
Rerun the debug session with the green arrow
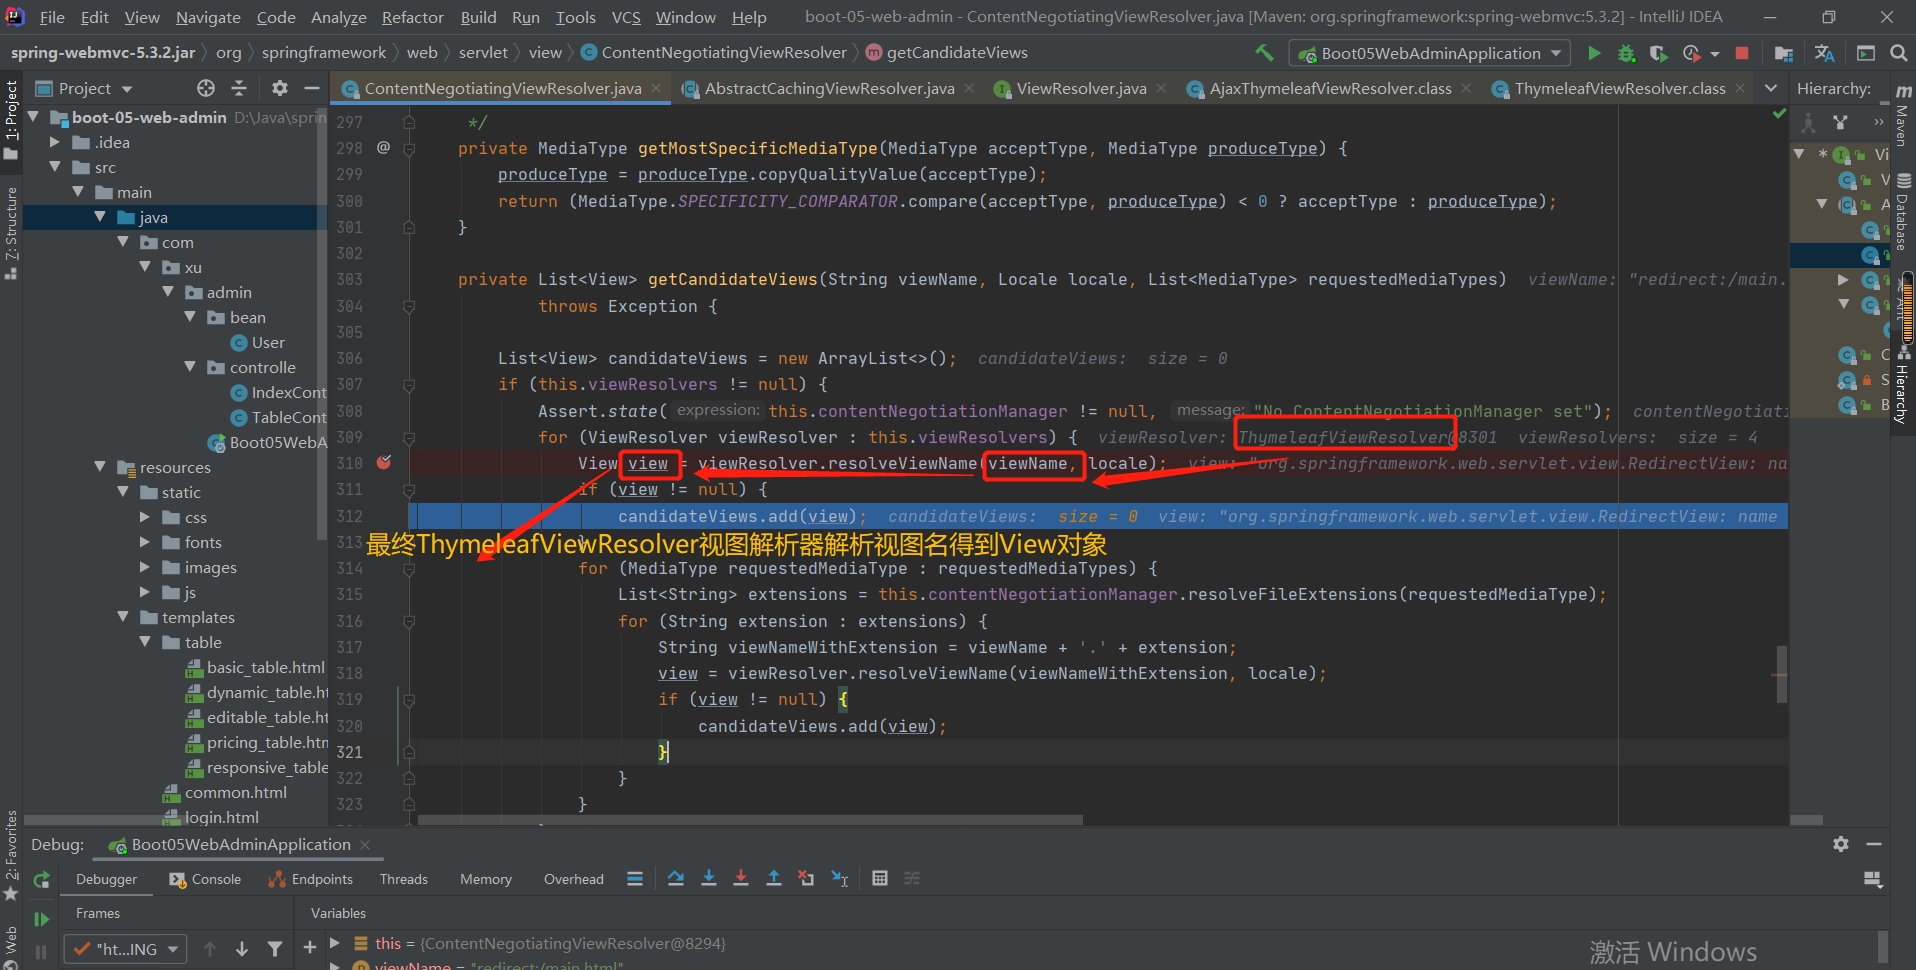click(41, 880)
